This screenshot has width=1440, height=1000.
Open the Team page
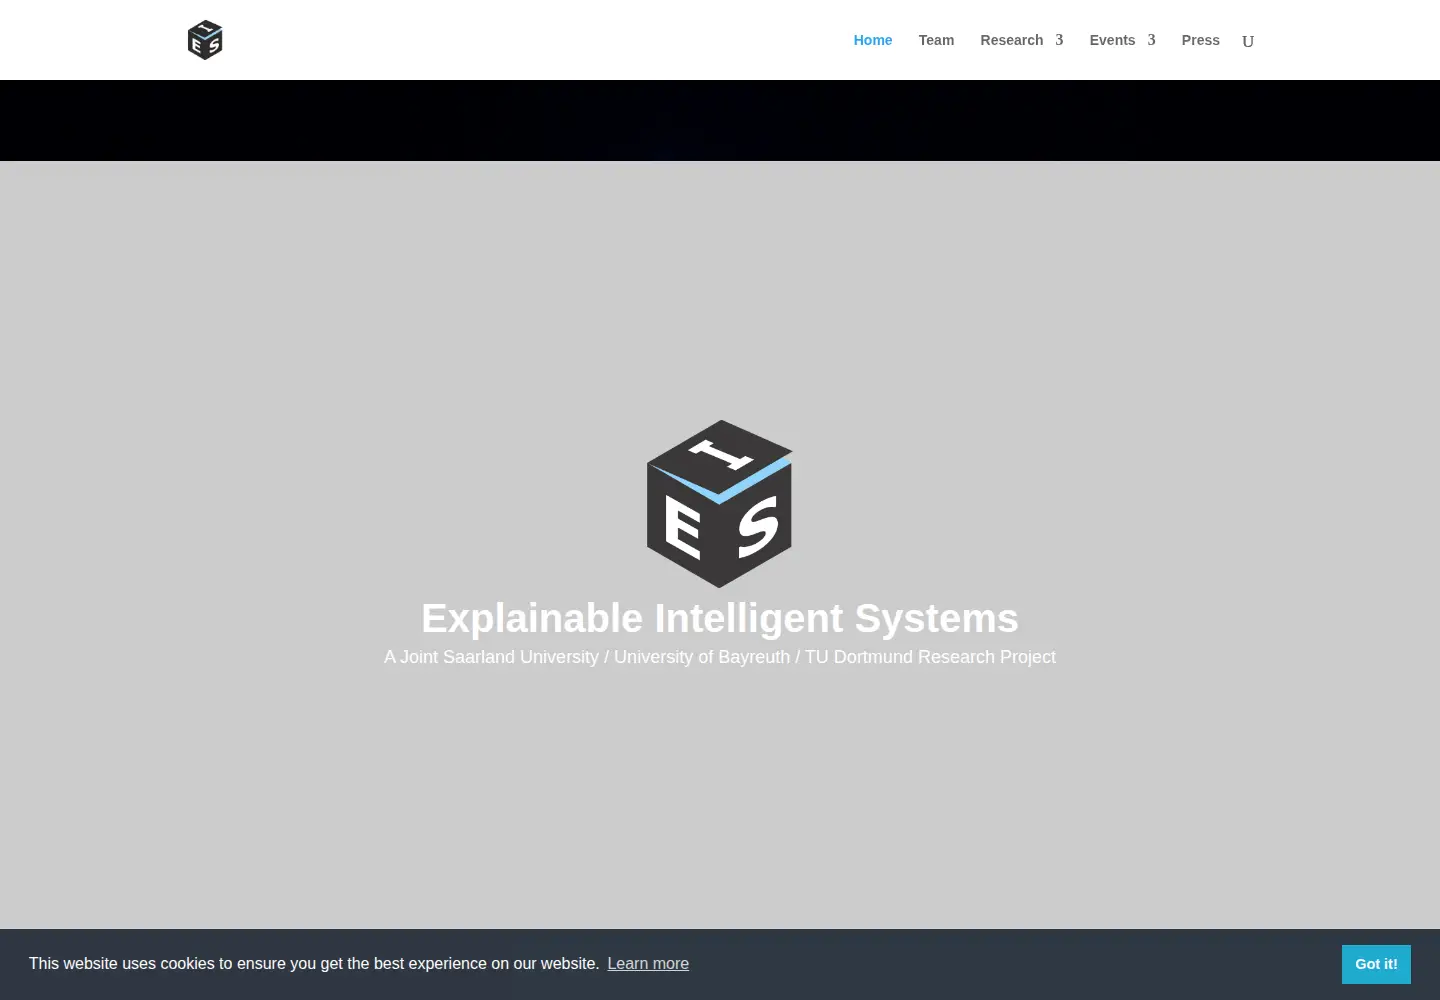(936, 40)
